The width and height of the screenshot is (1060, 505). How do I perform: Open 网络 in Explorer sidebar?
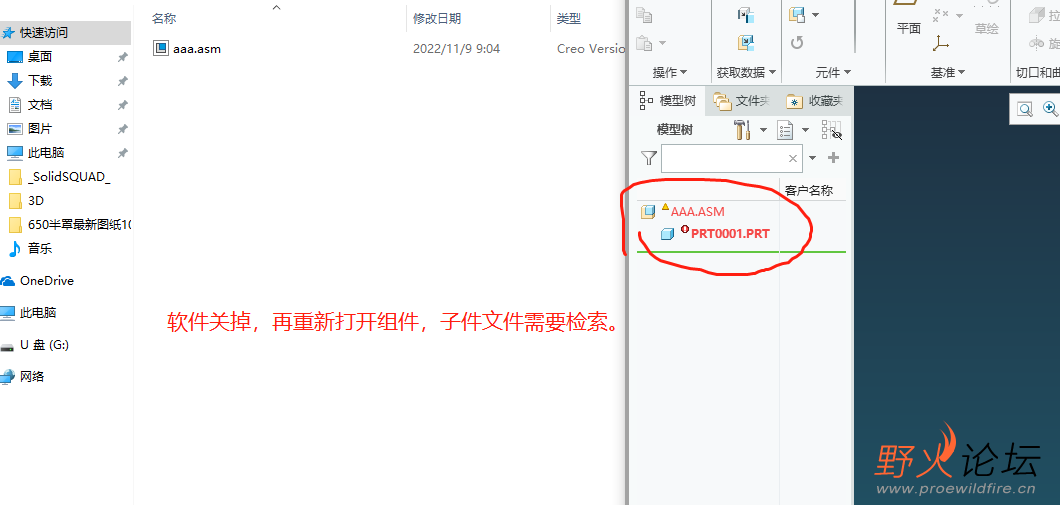(x=32, y=377)
